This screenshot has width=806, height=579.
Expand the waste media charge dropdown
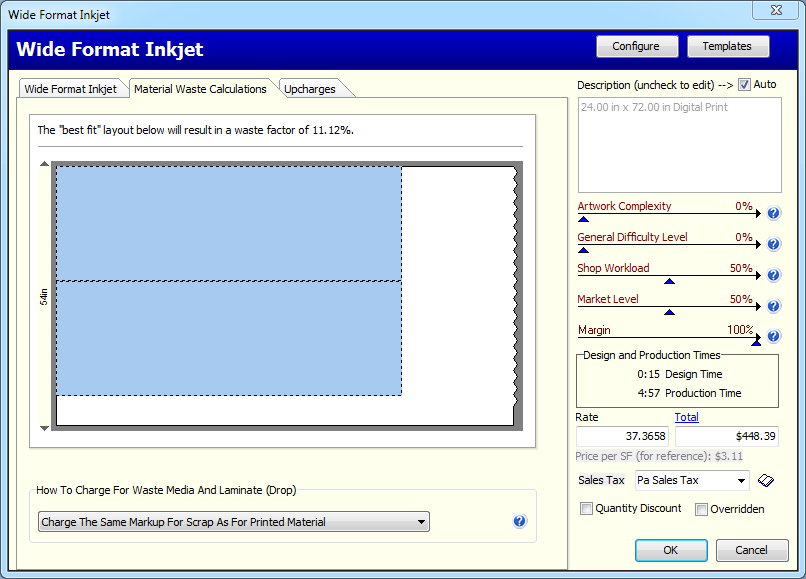[421, 521]
